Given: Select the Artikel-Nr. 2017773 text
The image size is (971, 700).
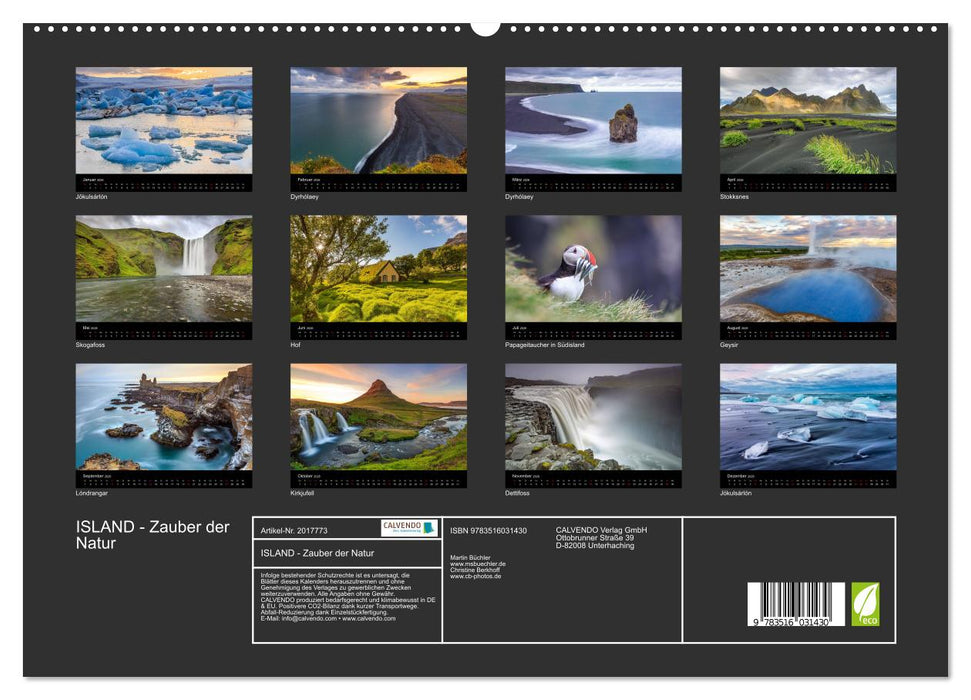Looking at the screenshot, I should [x=294, y=531].
